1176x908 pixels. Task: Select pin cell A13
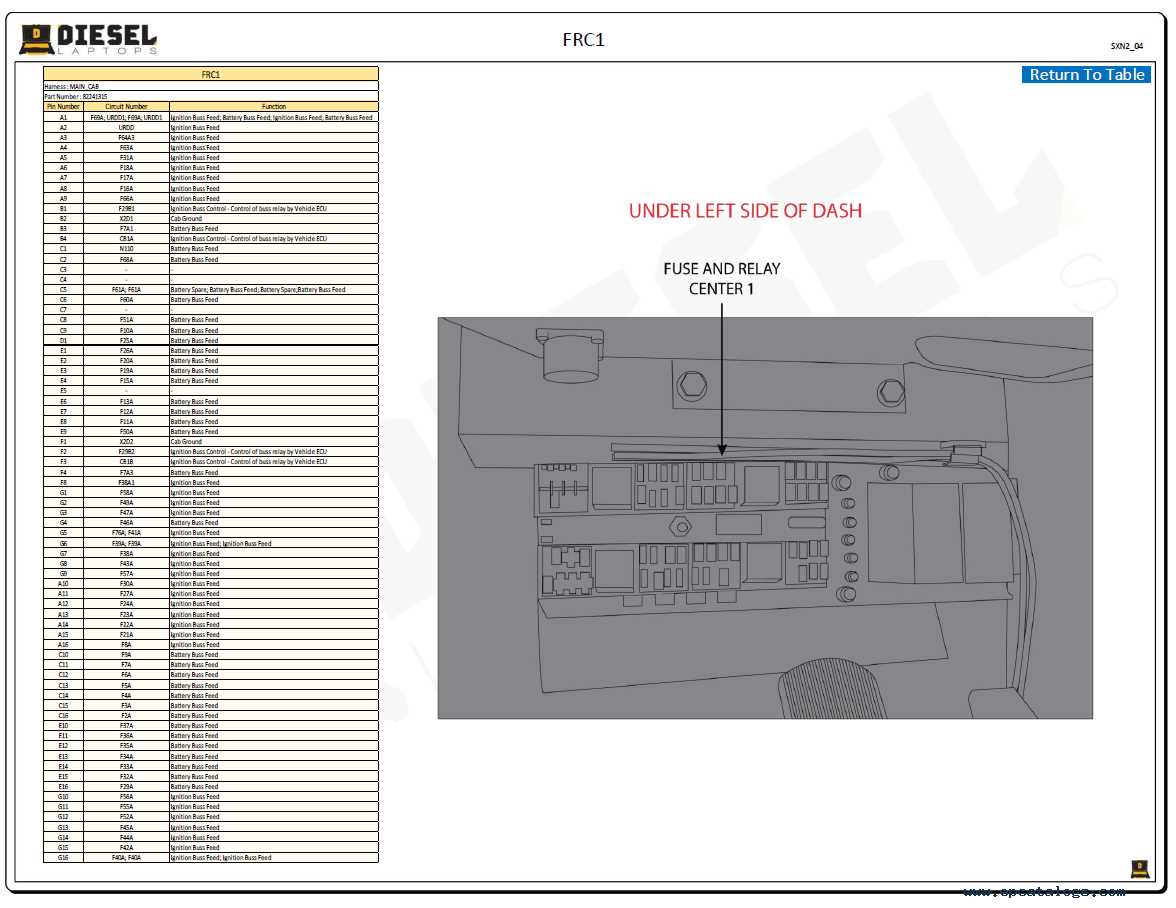63,614
